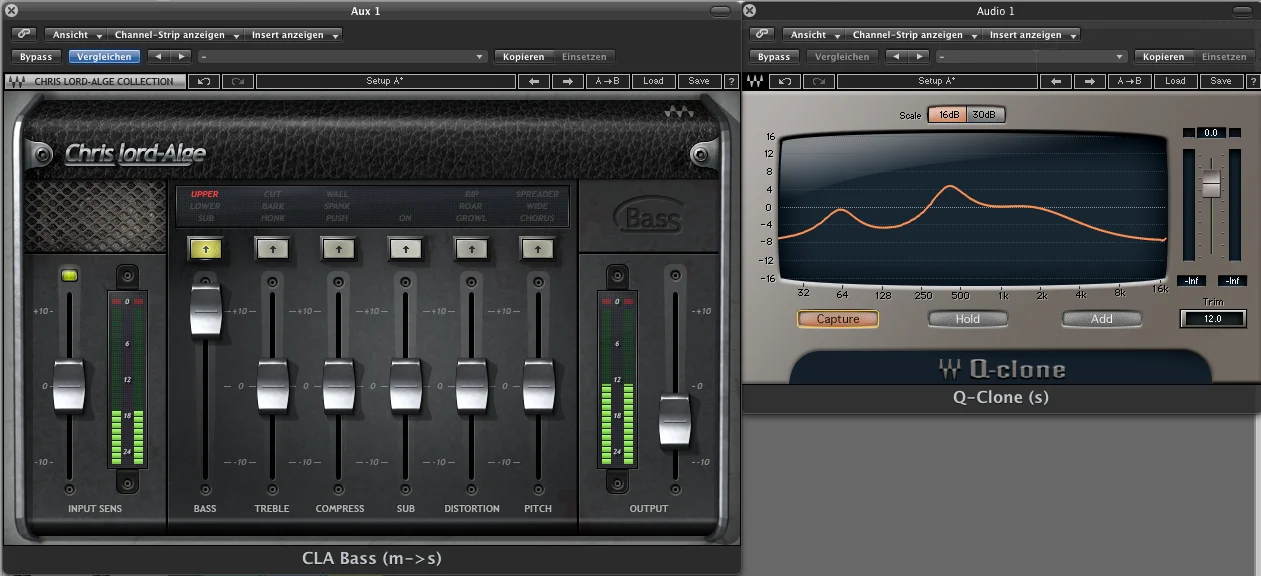Open Insert anzeigen dropdown in Aux 1

pos(293,34)
